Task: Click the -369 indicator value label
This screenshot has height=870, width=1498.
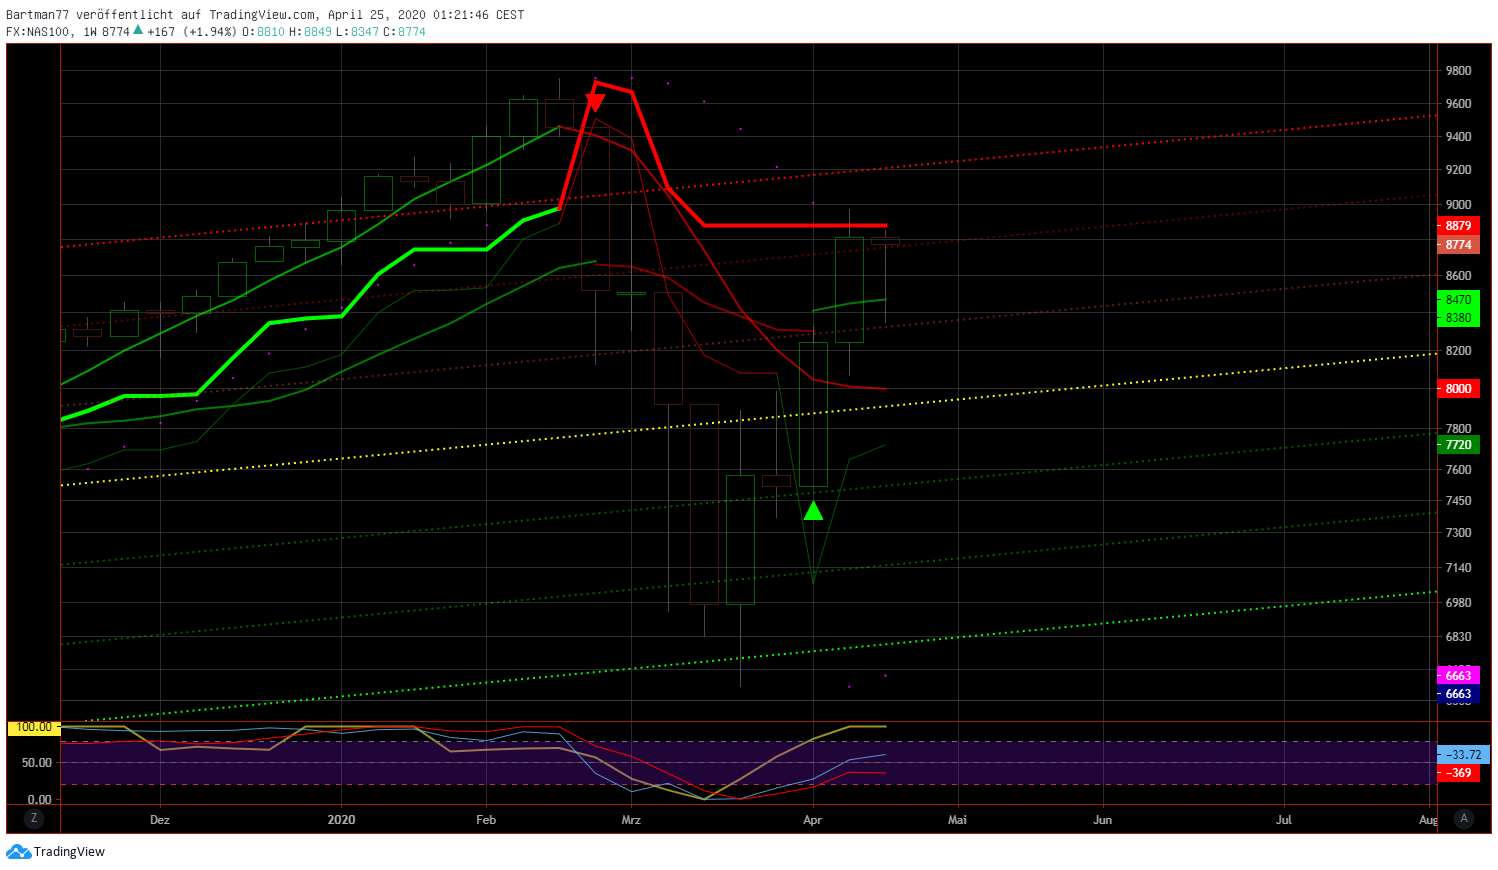Action: pos(1458,772)
